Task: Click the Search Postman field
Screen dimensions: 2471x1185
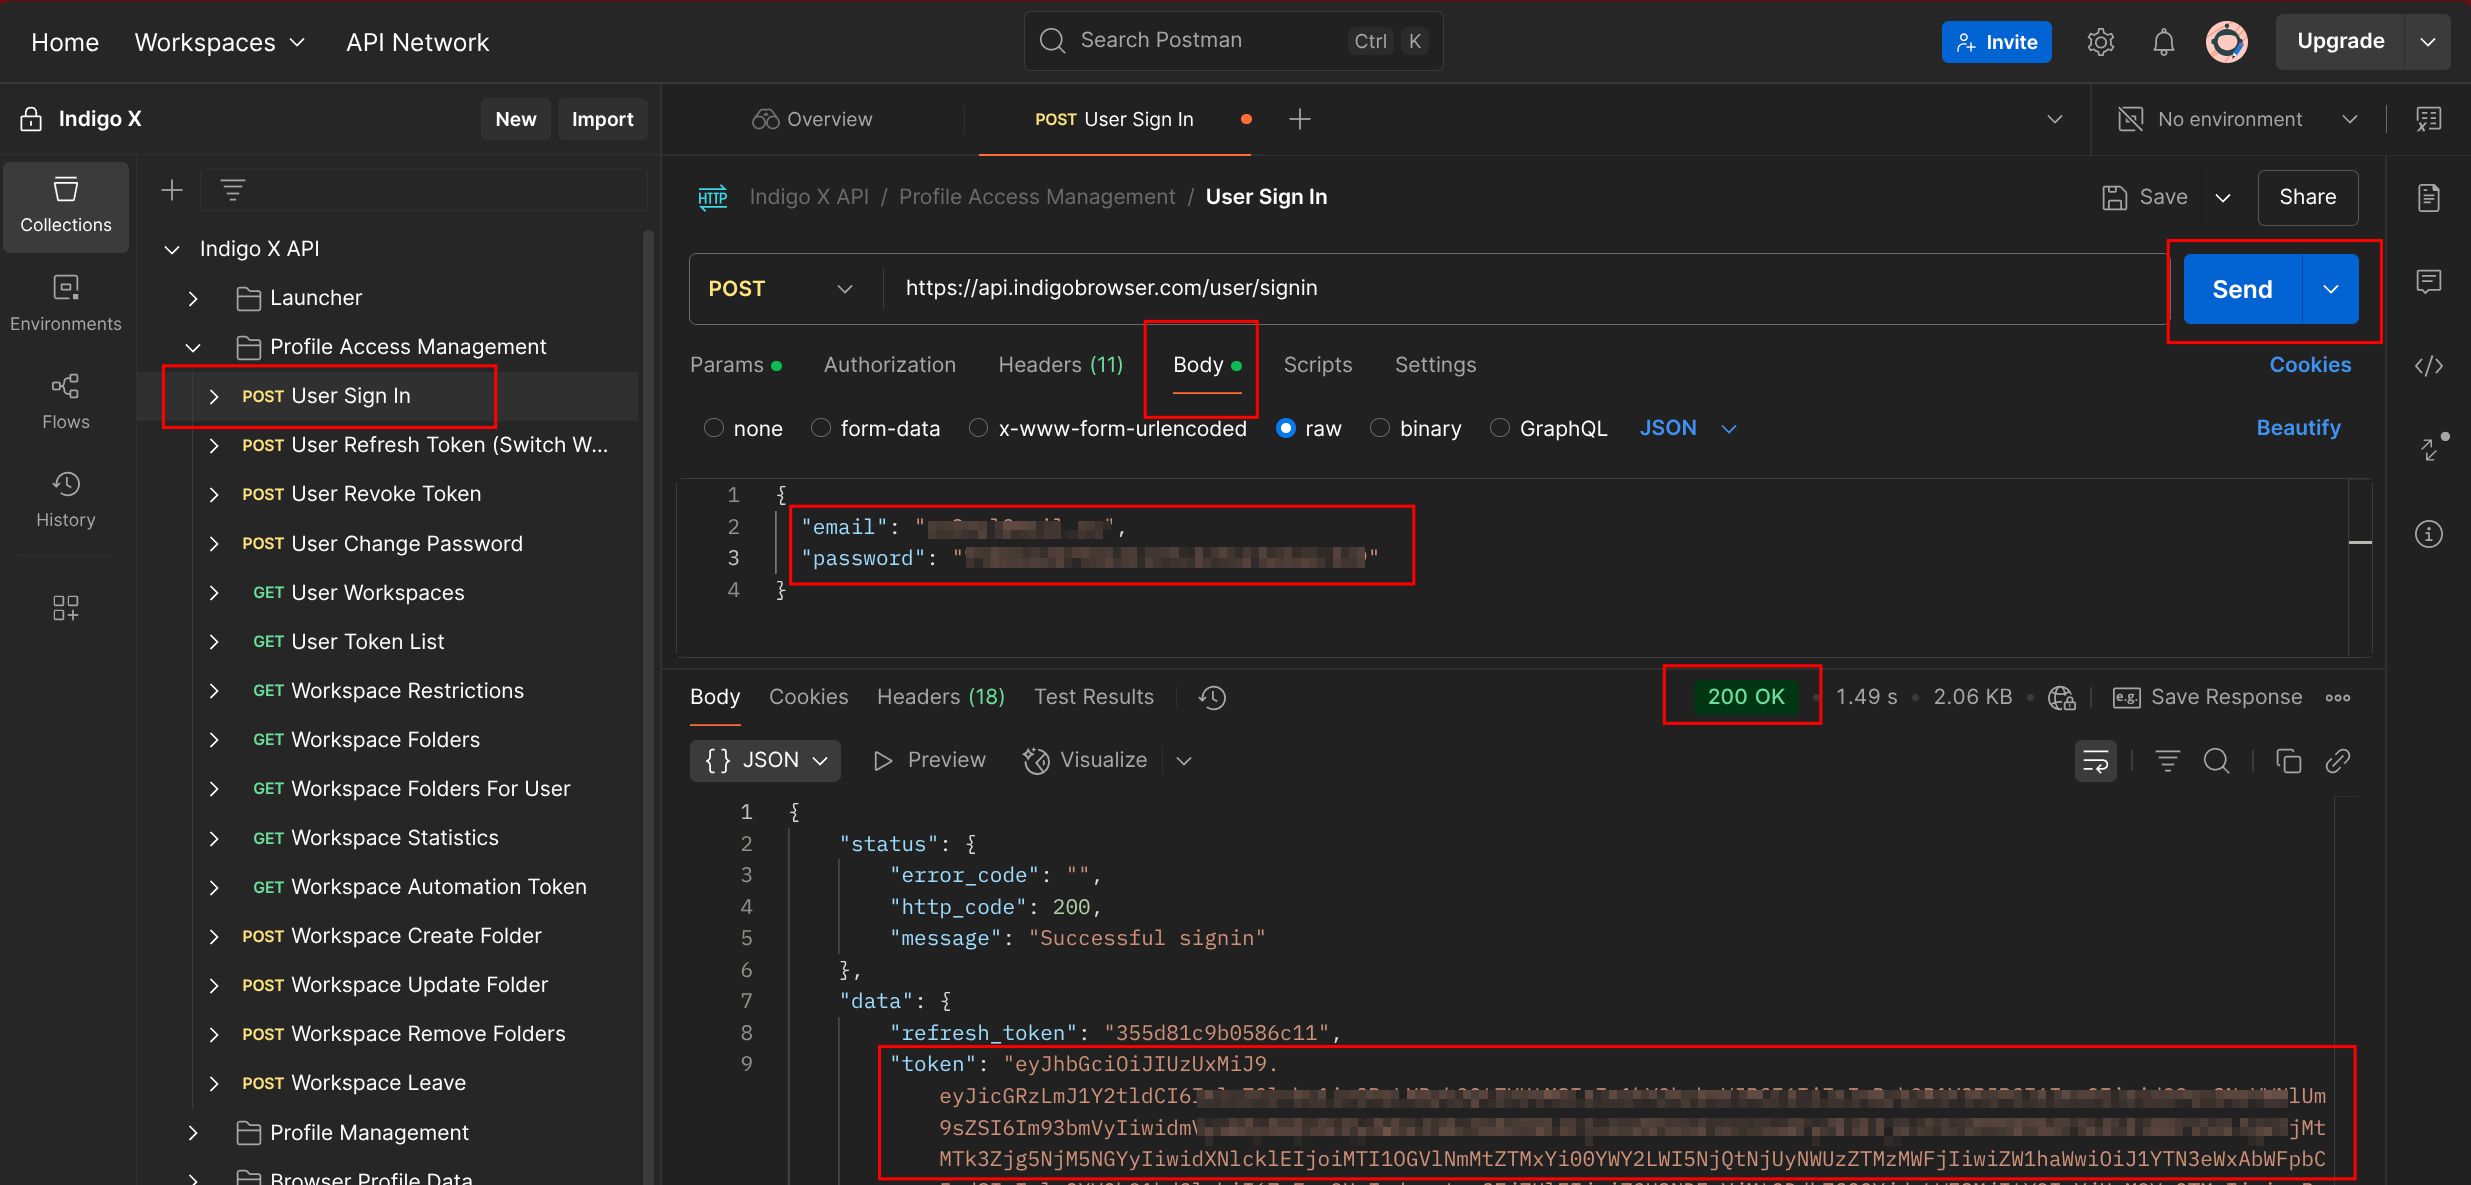Action: click(1233, 41)
